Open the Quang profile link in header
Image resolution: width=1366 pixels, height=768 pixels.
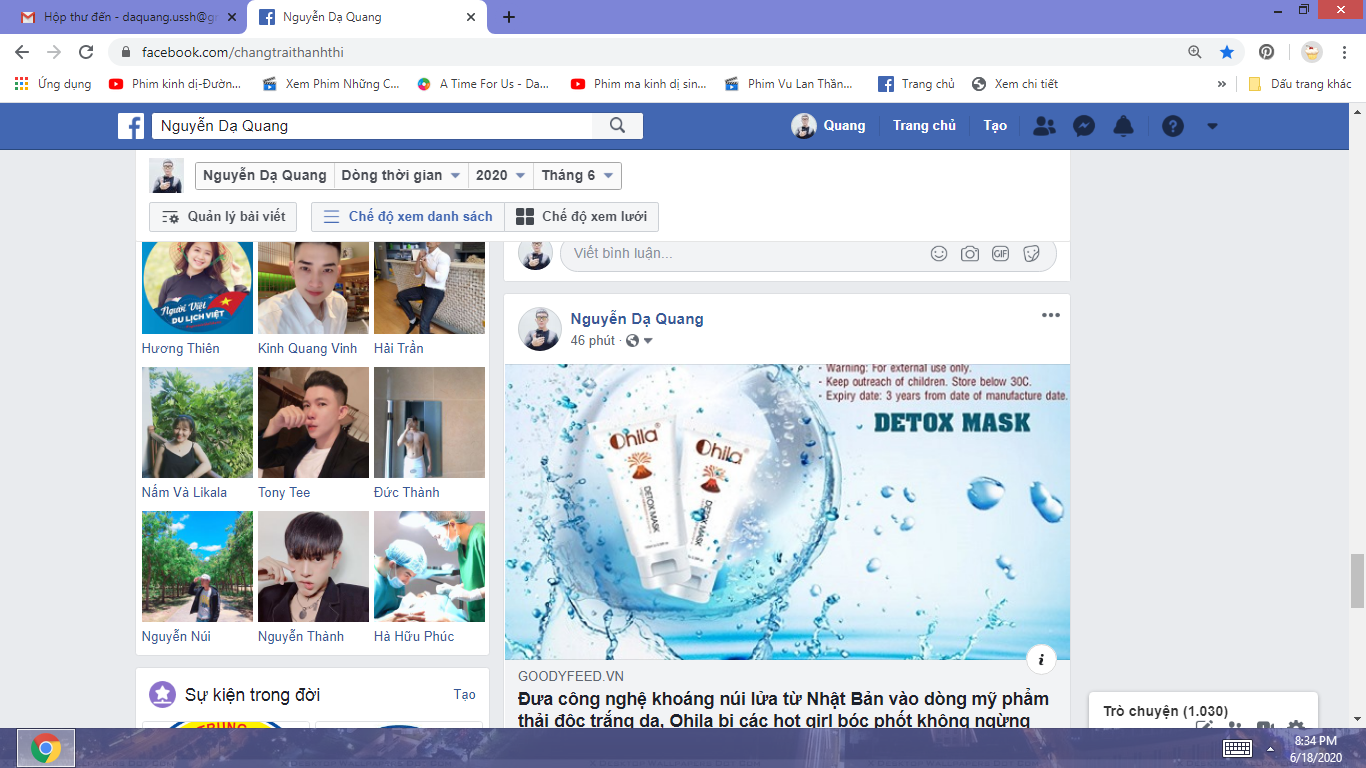coord(829,126)
